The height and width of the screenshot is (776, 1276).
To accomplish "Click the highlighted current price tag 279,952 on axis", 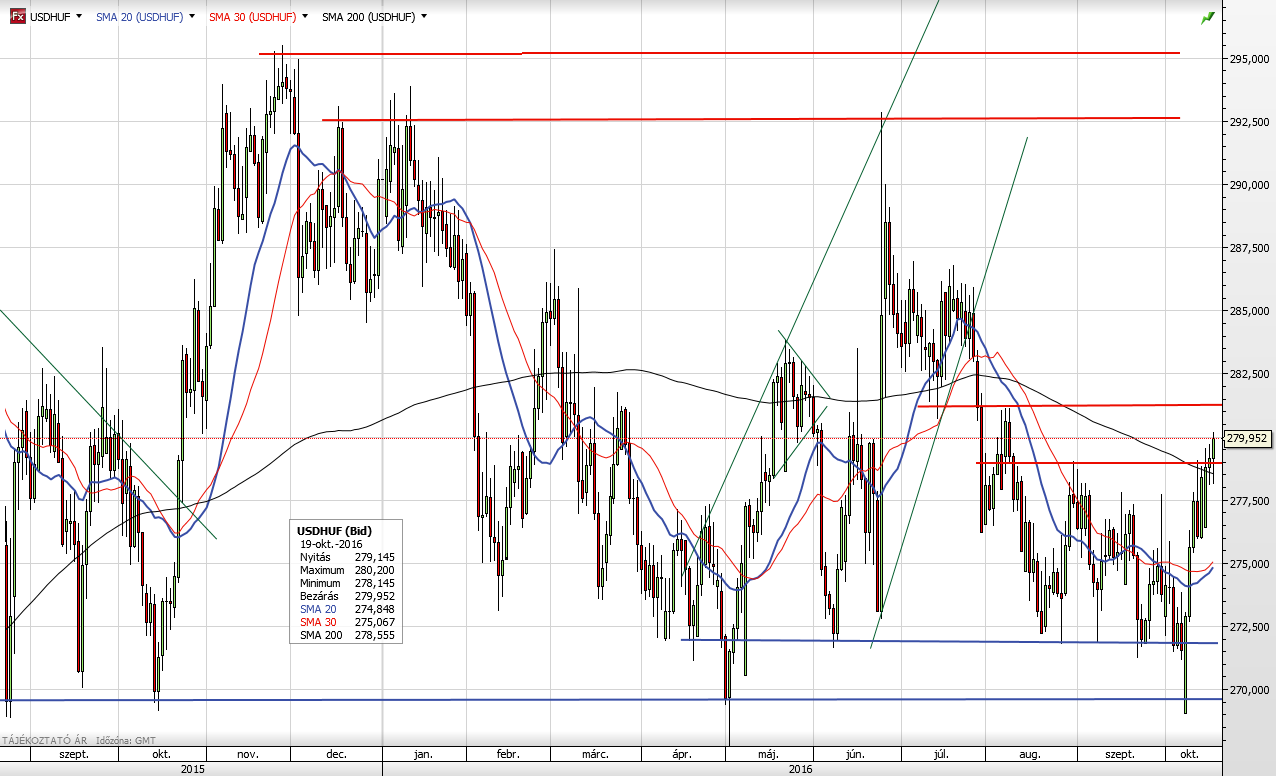I will click(x=1247, y=438).
